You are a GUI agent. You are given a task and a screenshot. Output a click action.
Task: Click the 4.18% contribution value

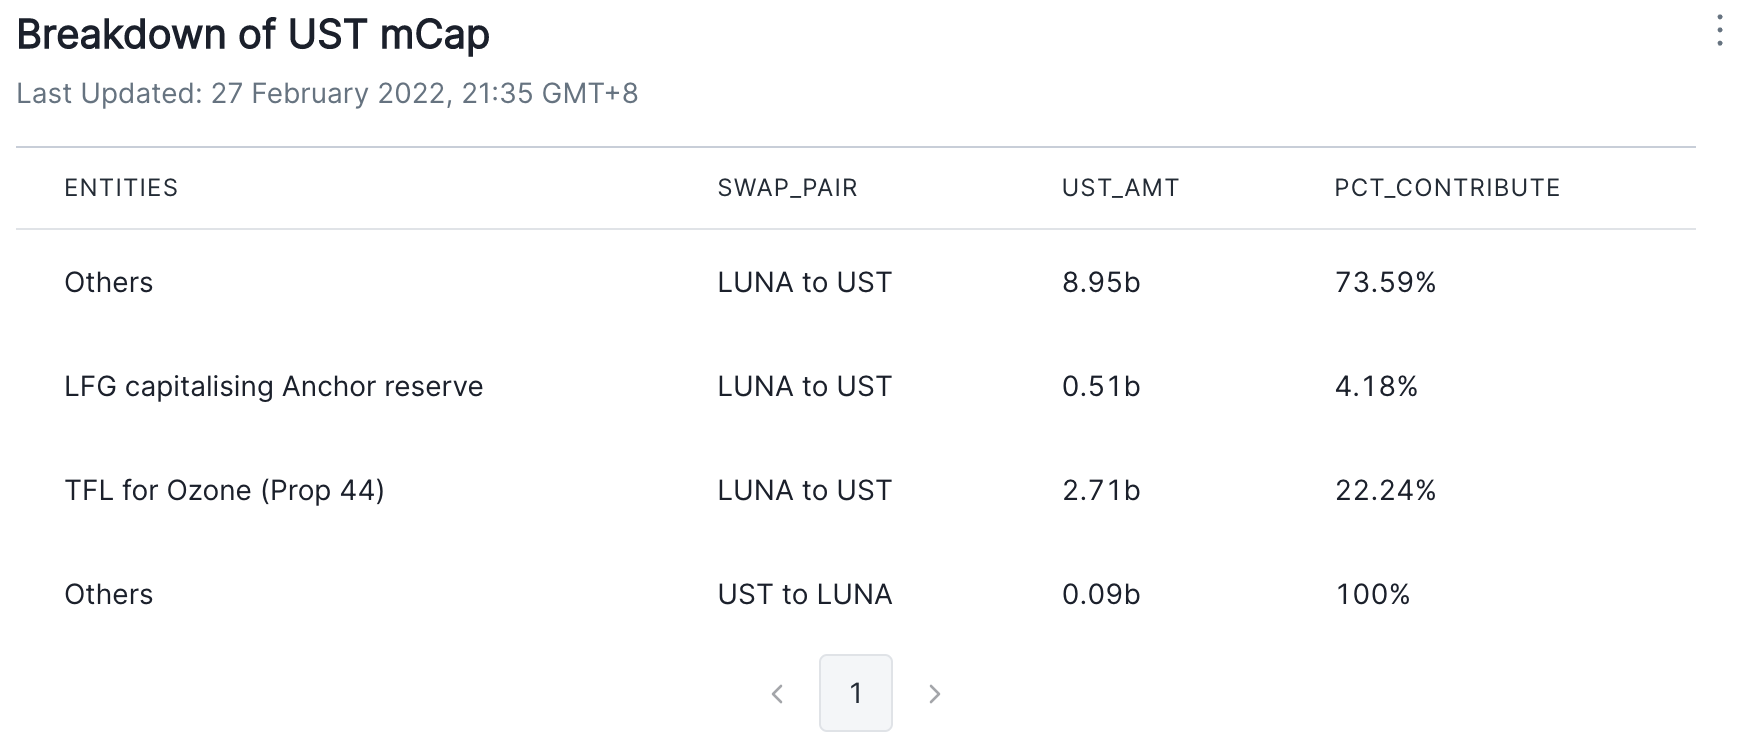1376,387
